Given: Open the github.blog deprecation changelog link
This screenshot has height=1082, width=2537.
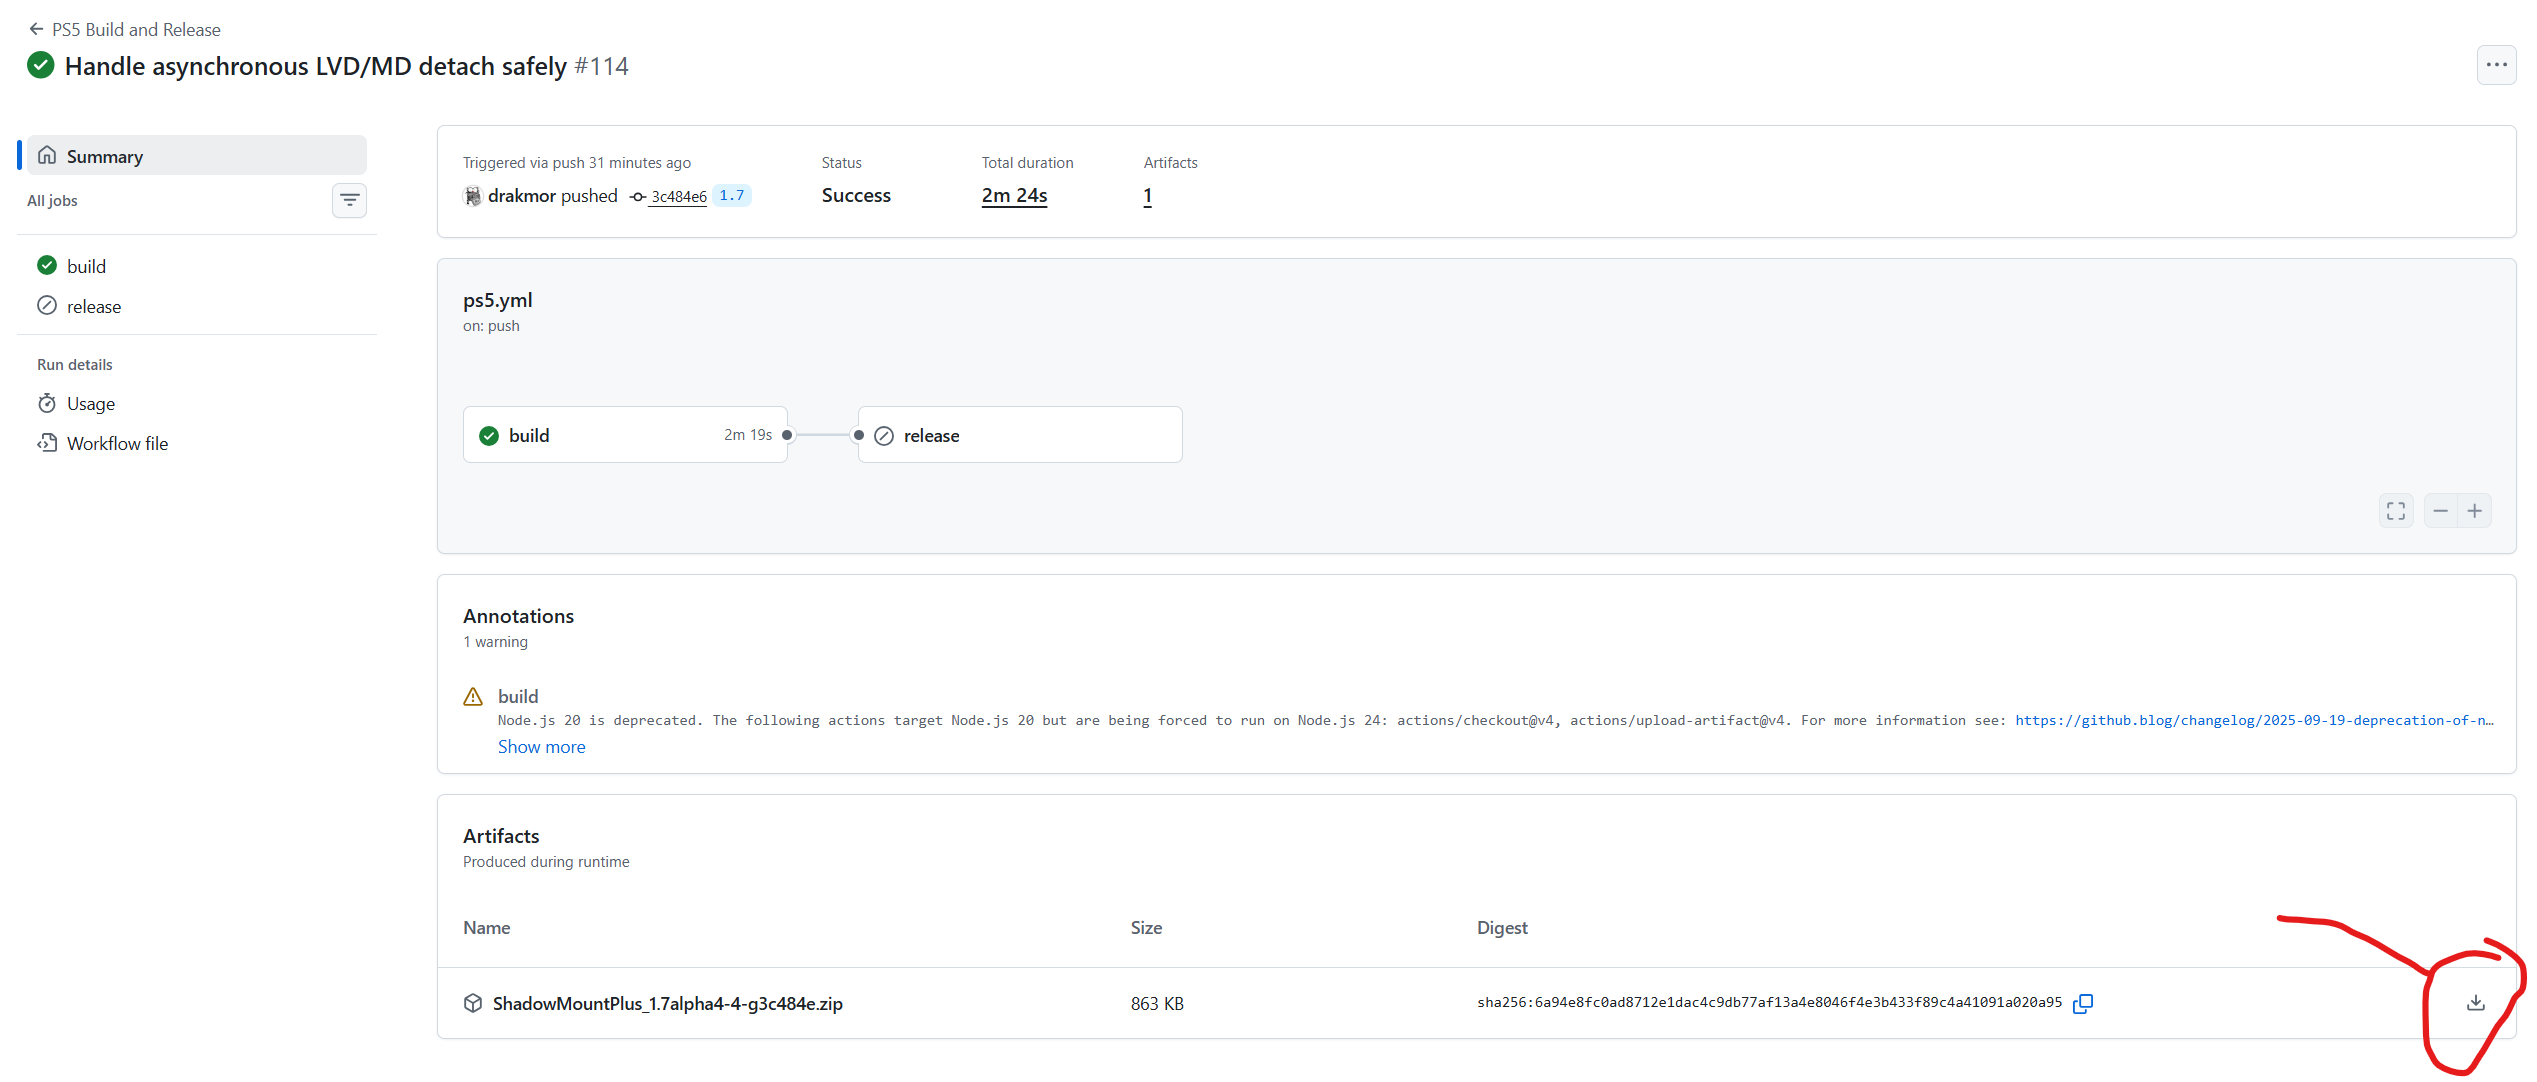Looking at the screenshot, I should (2254, 720).
